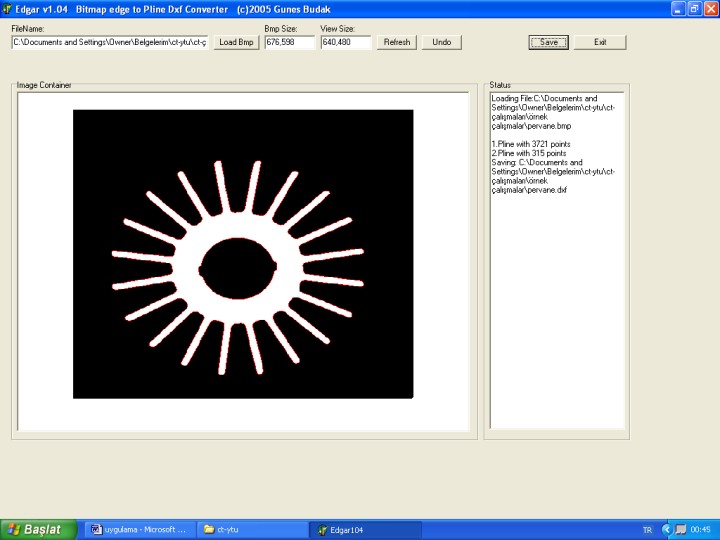
Task: Expand hidden system tray icons arrow
Action: point(667,529)
